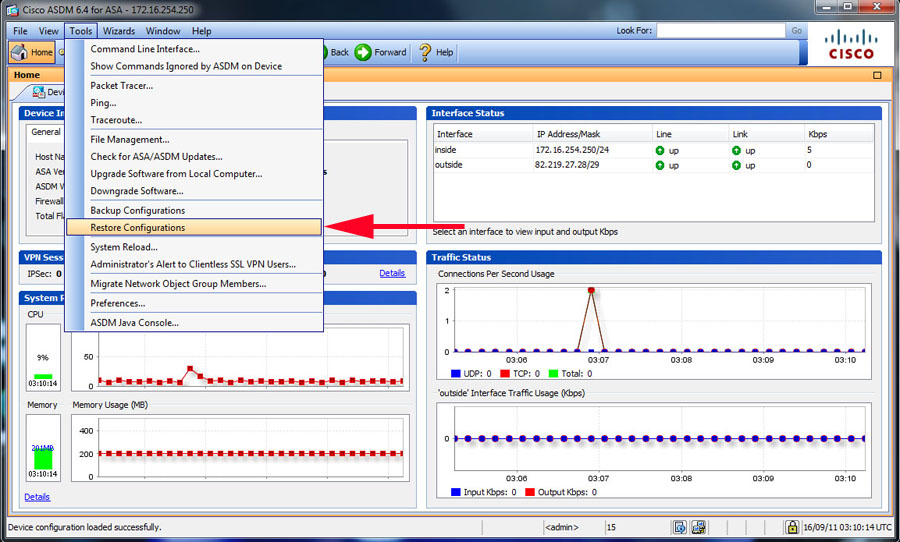This screenshot has width=900, height=542.
Task: Open ASDM Java Console entry
Action: coord(194,323)
